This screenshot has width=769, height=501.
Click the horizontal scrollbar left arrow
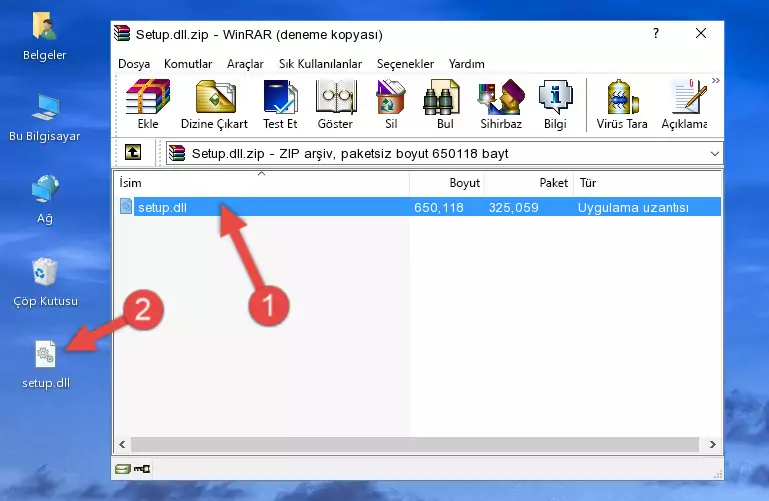click(122, 444)
